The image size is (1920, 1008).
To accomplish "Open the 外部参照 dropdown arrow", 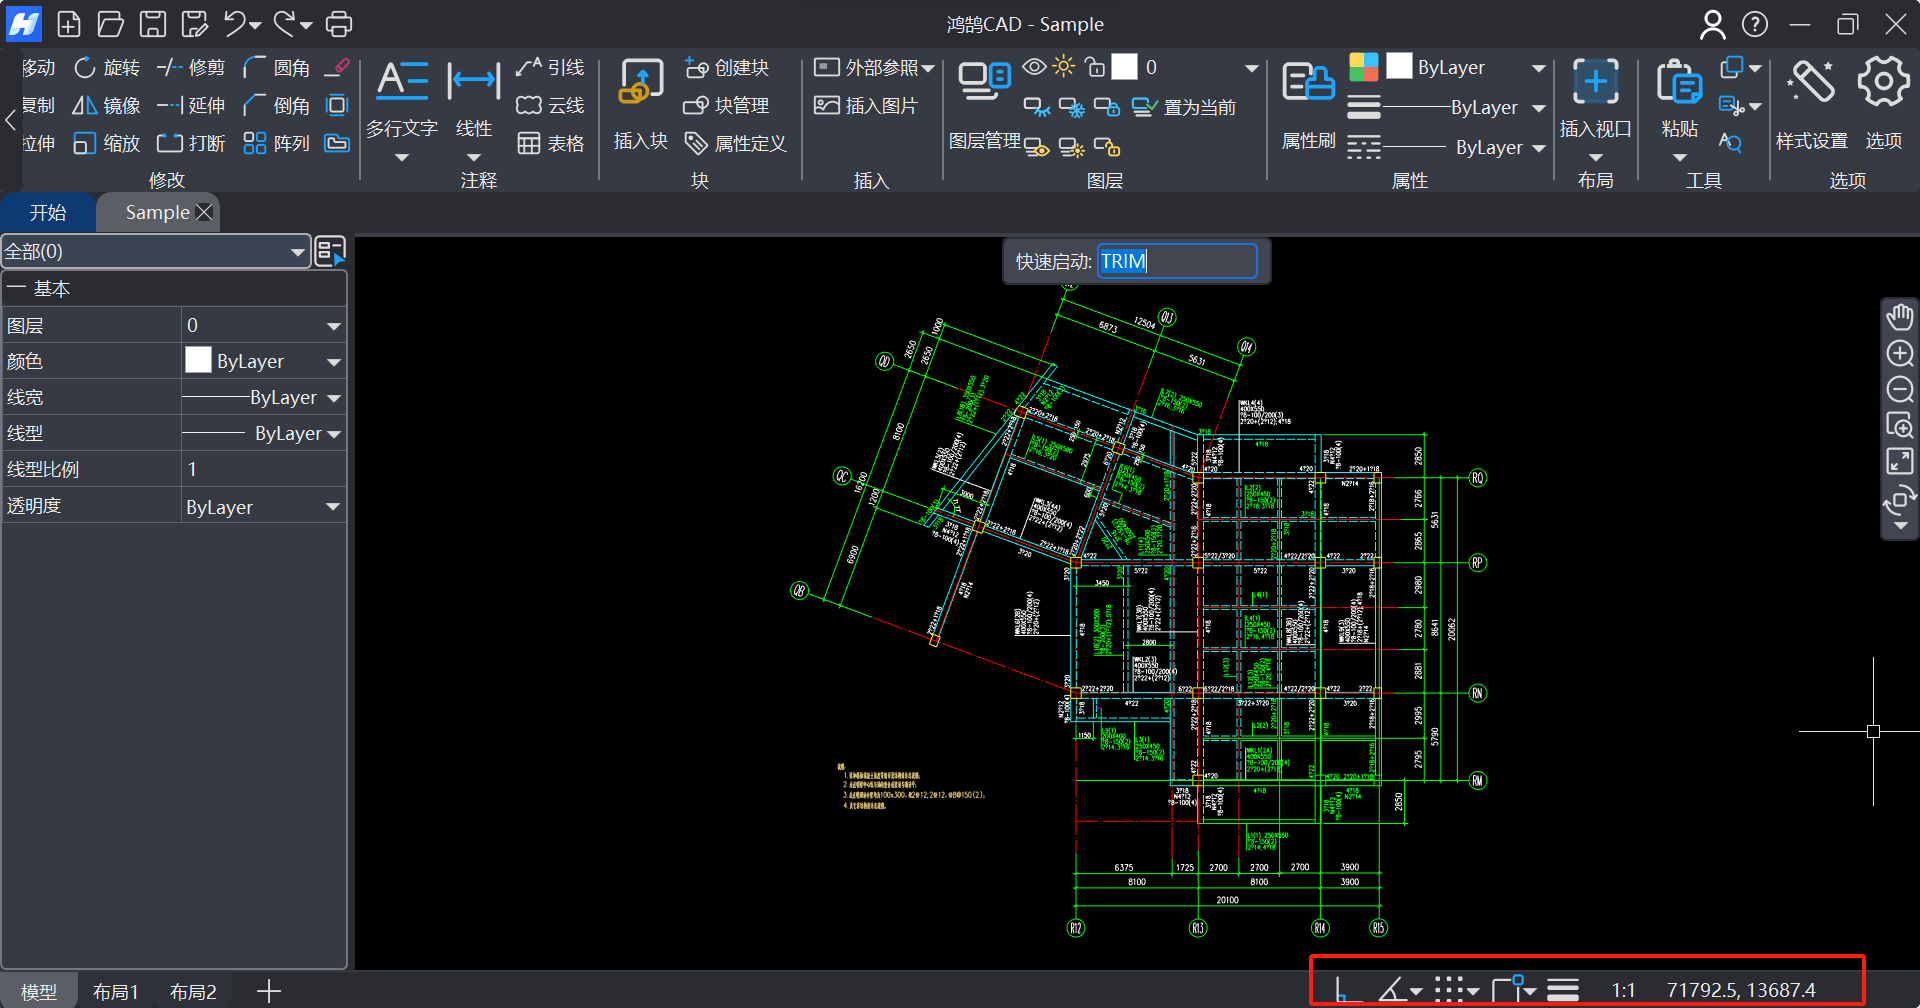I will pyautogui.click(x=929, y=68).
